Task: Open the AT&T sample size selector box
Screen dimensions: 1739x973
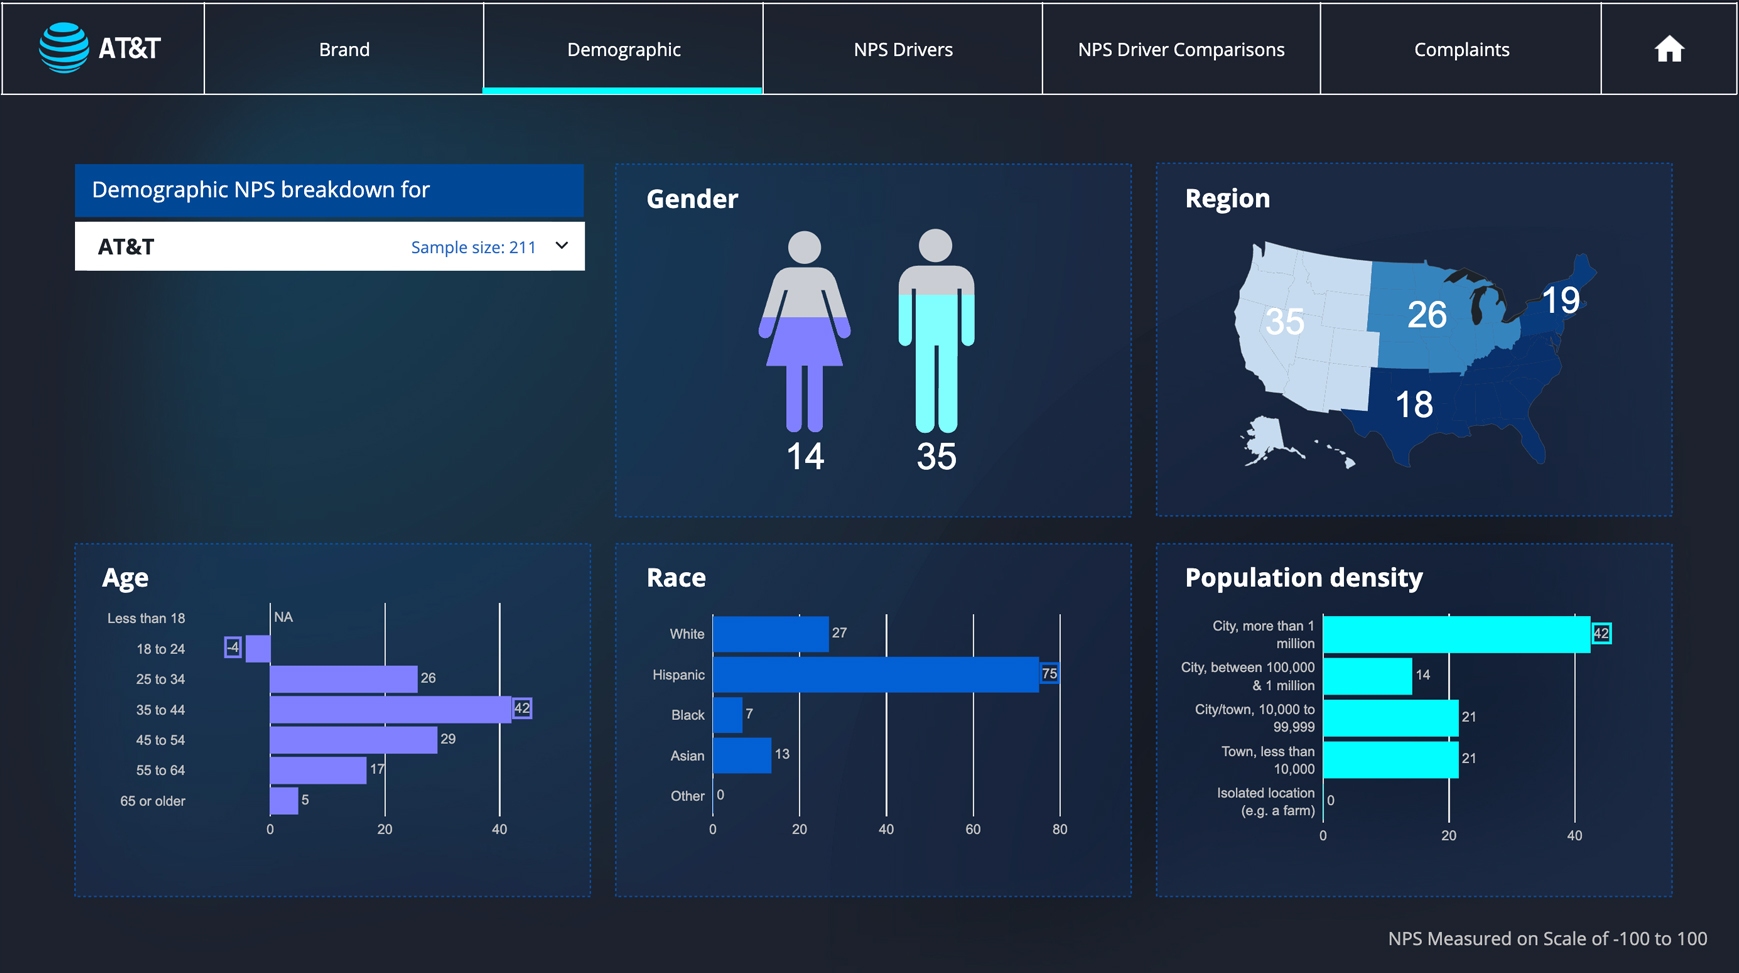Action: pyautogui.click(x=330, y=246)
